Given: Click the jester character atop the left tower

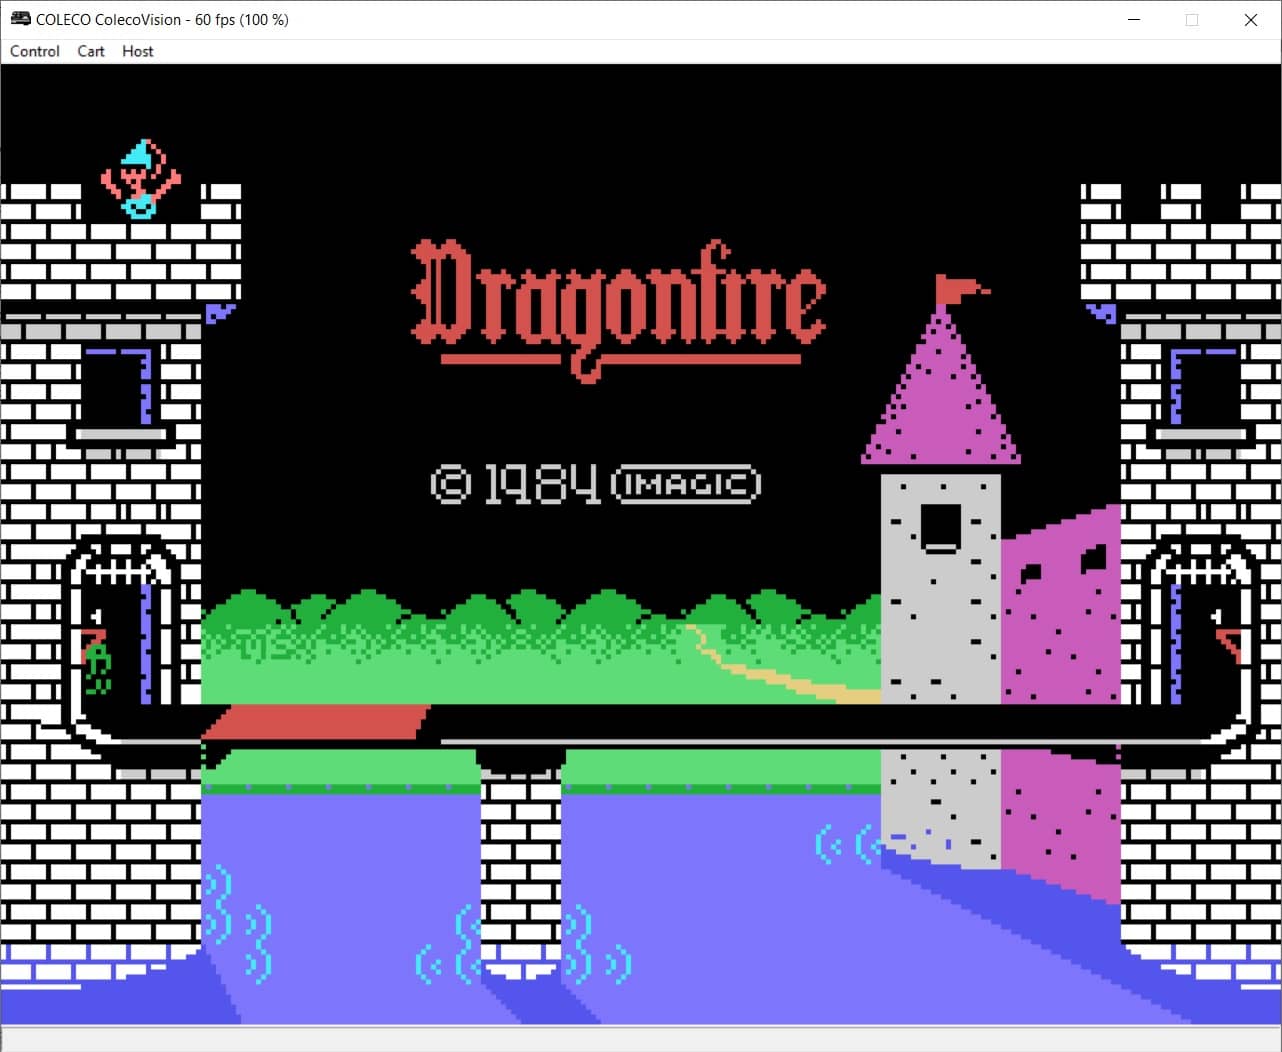Looking at the screenshot, I should point(140,180).
